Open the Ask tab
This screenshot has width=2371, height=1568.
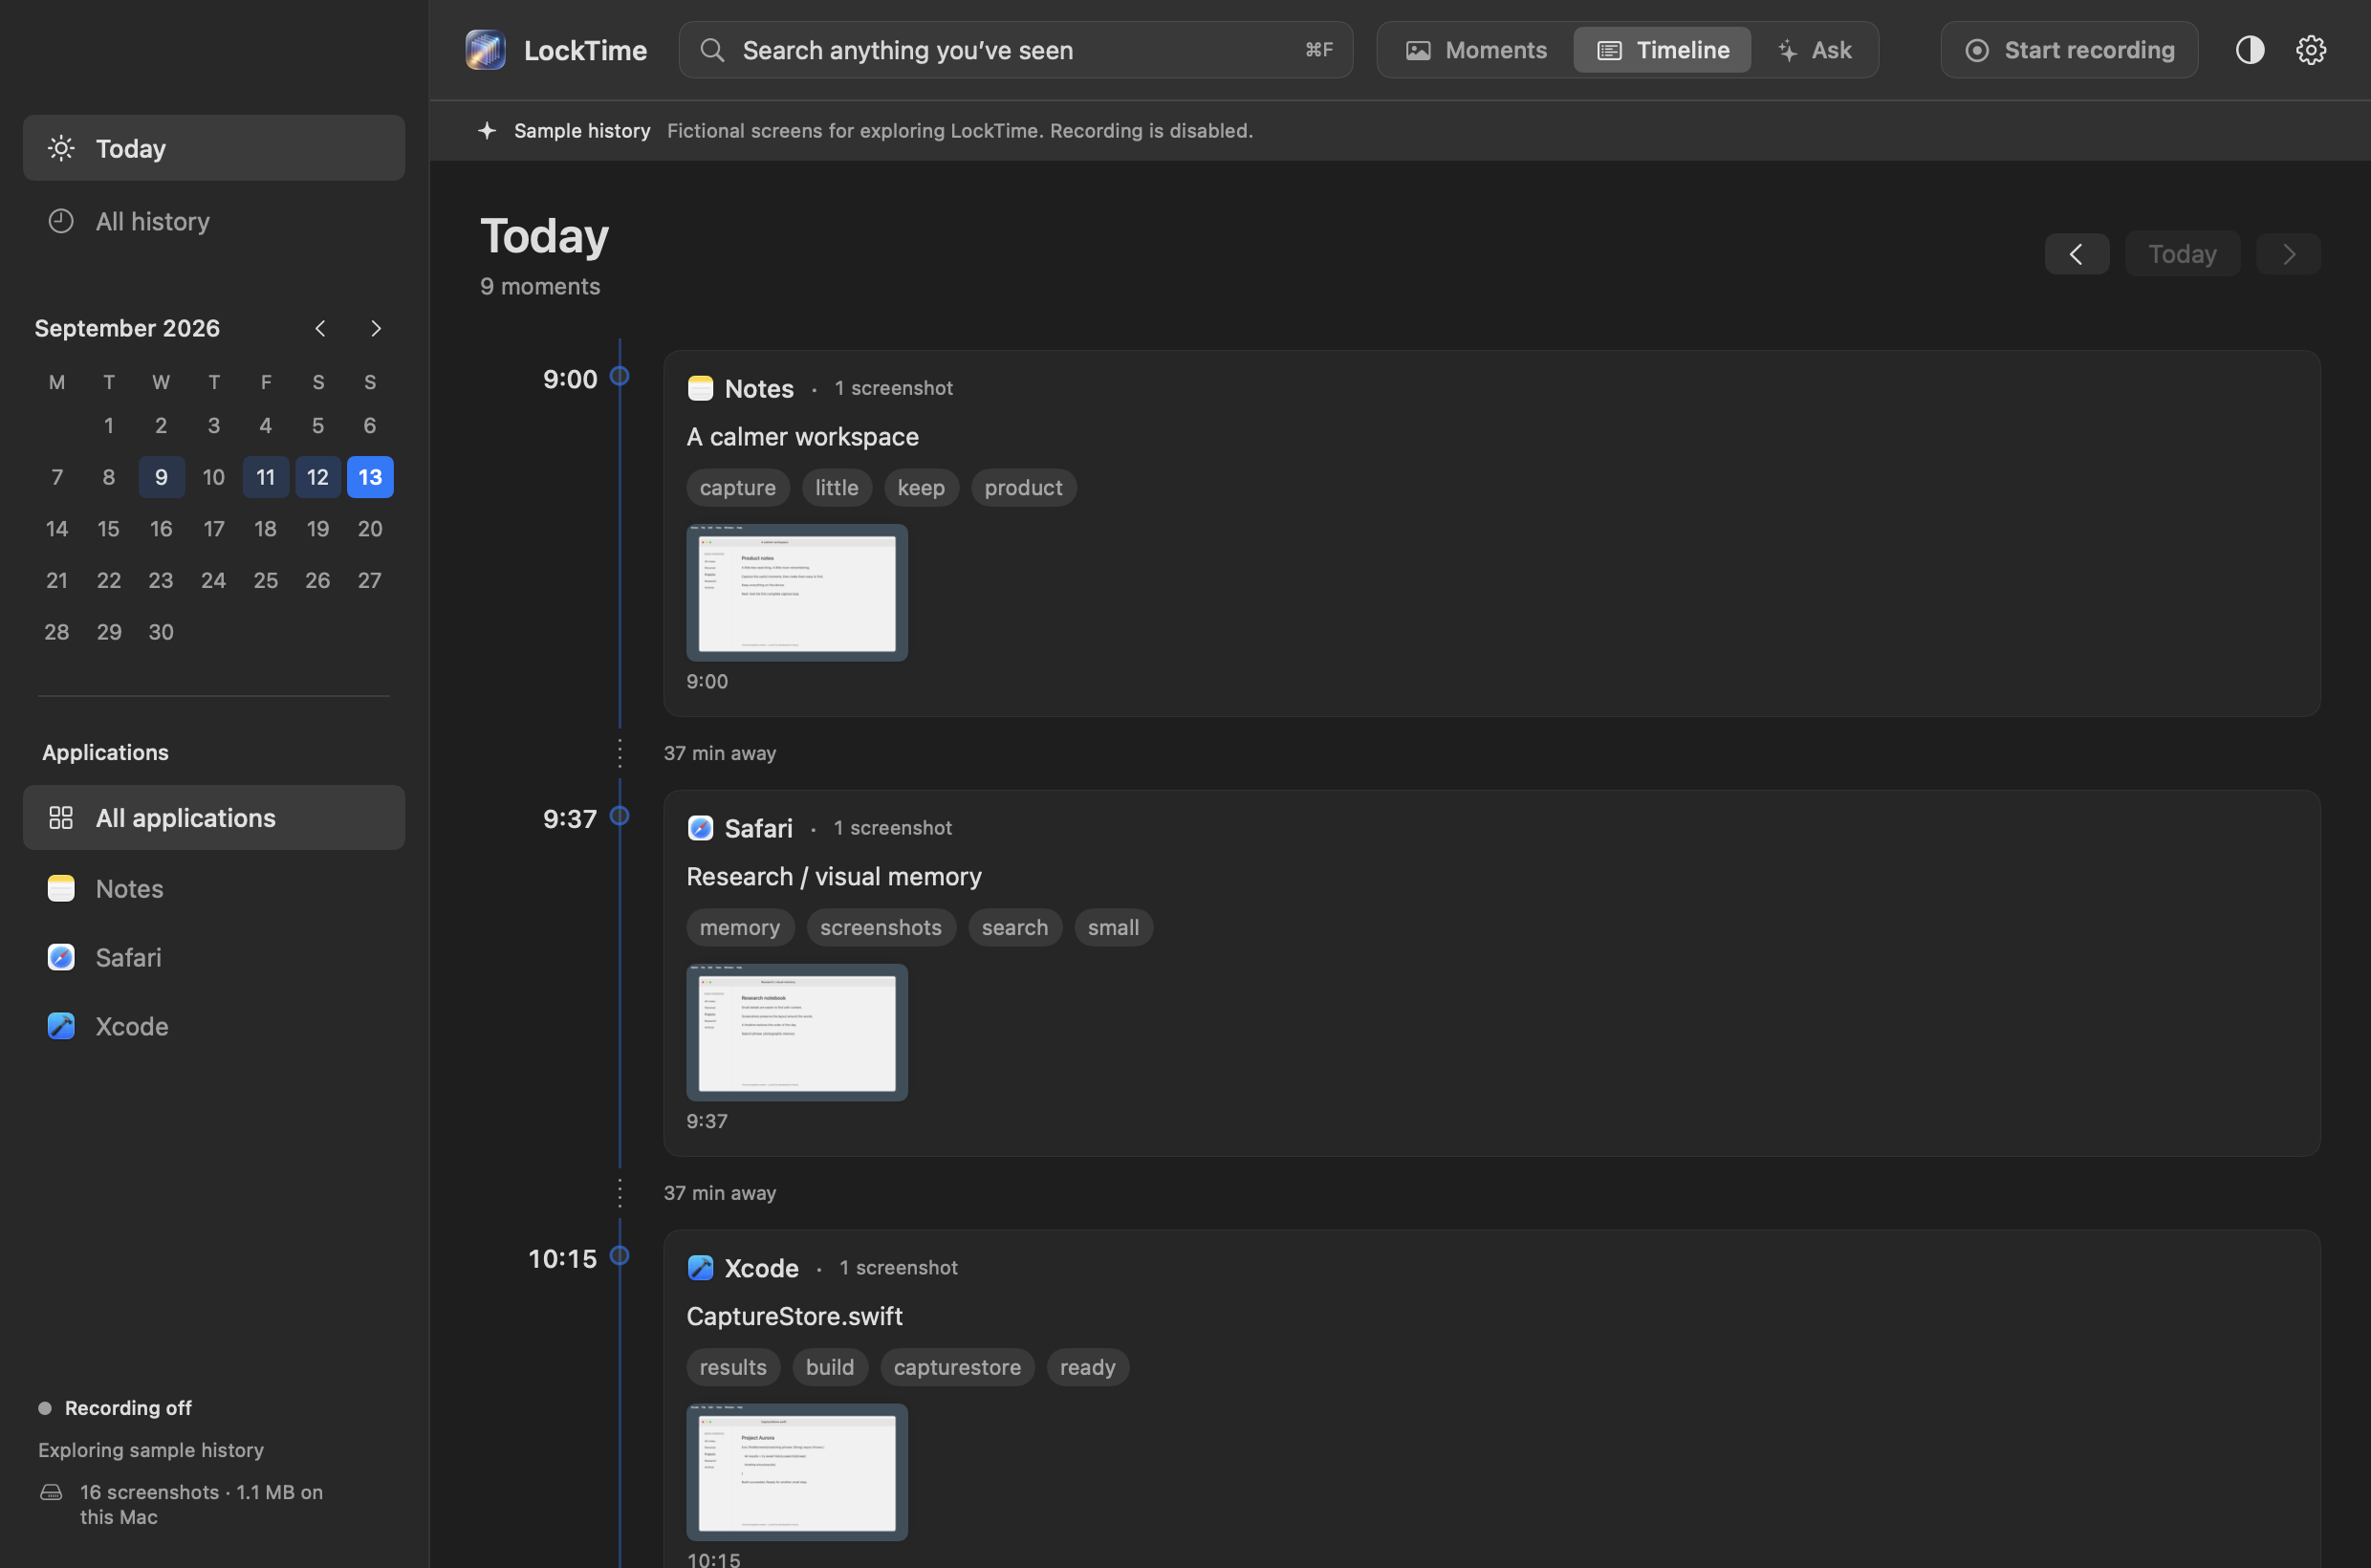[1814, 50]
